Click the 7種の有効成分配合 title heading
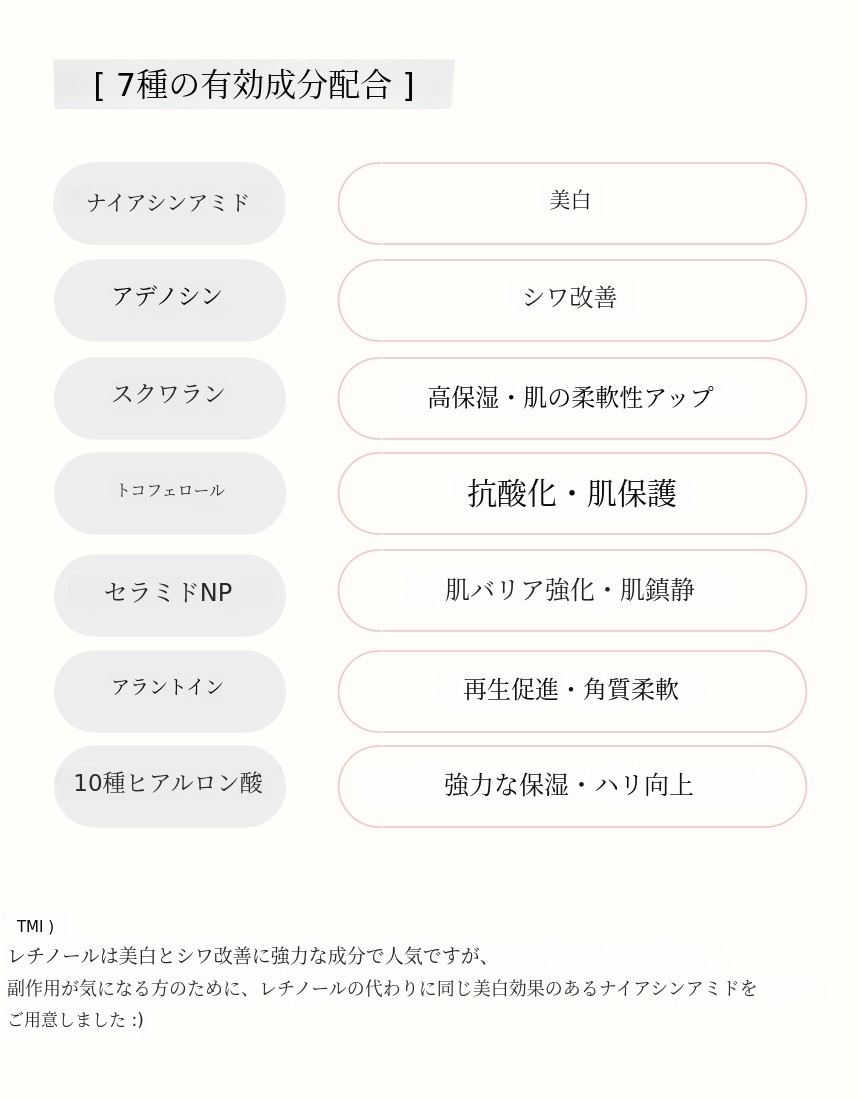 [253, 85]
